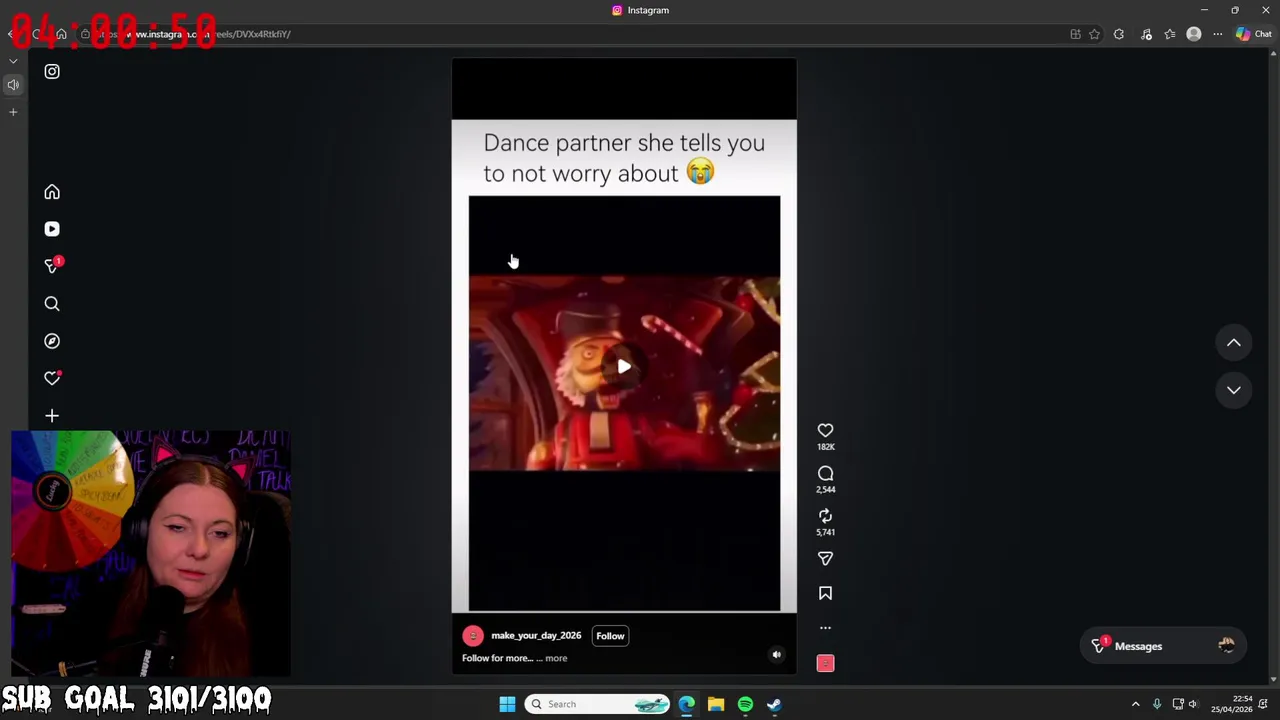Open the reel audio thumbnail
This screenshot has height=720, width=1280.
point(825,663)
